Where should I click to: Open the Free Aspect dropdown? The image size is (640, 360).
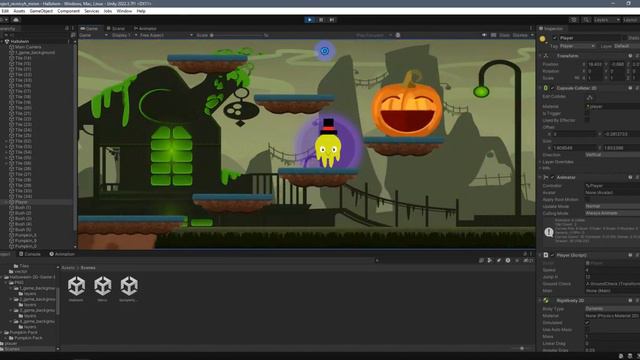click(166, 35)
